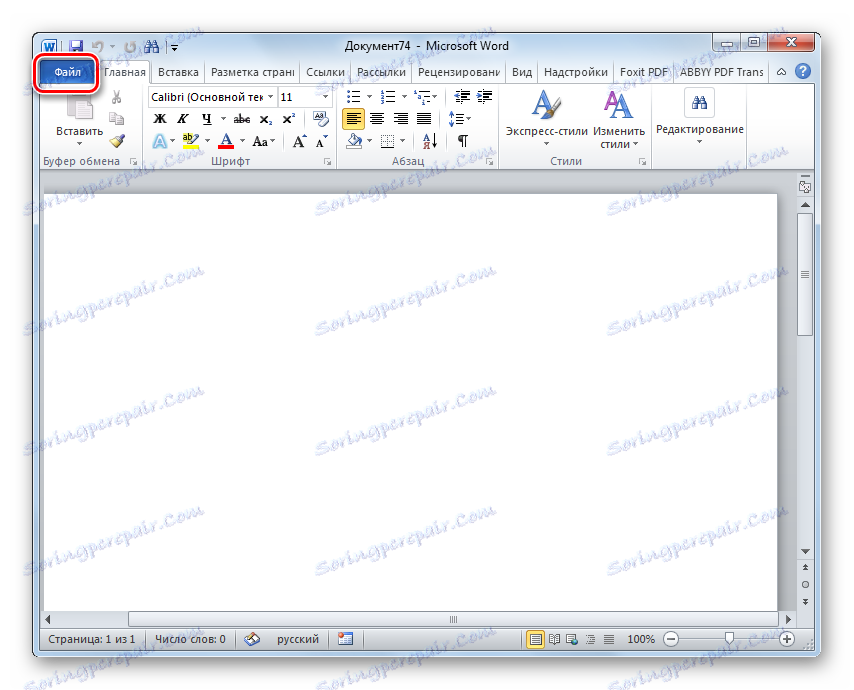The image size is (854, 690).
Task: Switch to the Вставка ribbon tab
Action: point(178,72)
